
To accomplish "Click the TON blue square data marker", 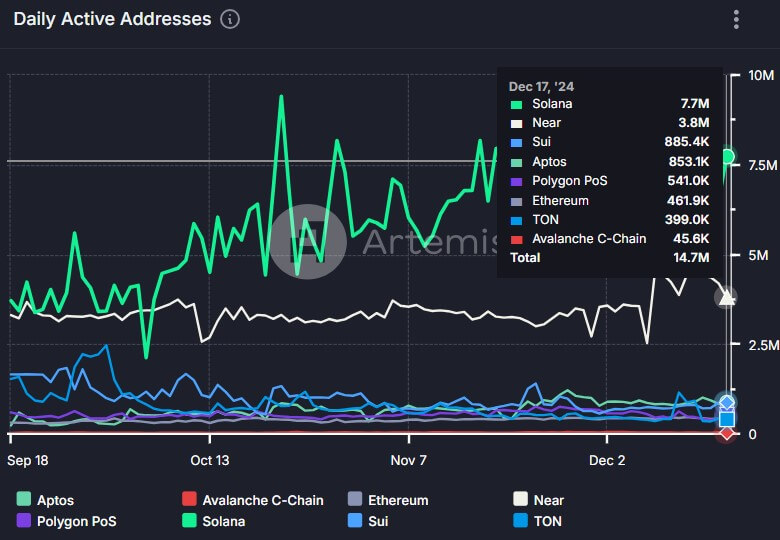I will (727, 419).
